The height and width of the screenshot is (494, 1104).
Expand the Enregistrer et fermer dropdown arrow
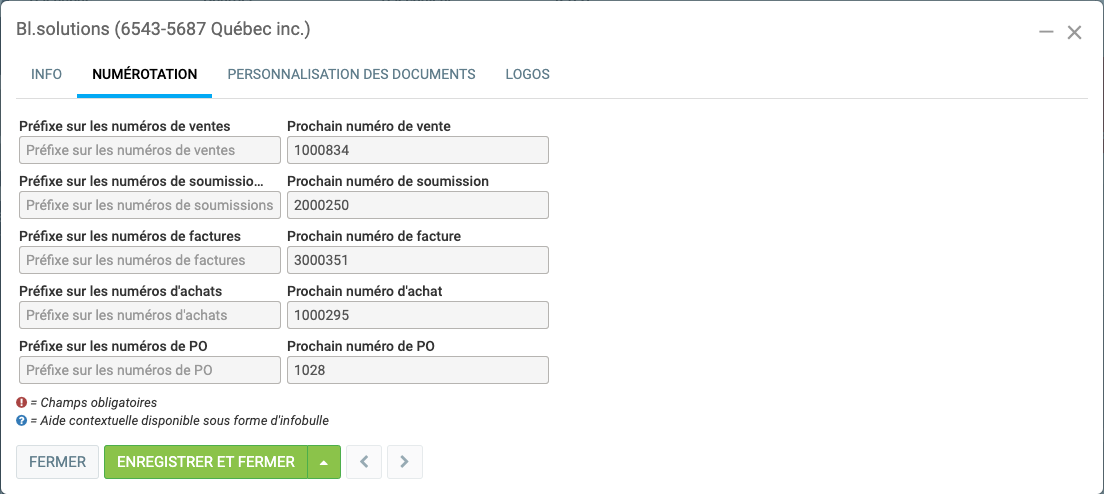pyautogui.click(x=324, y=462)
